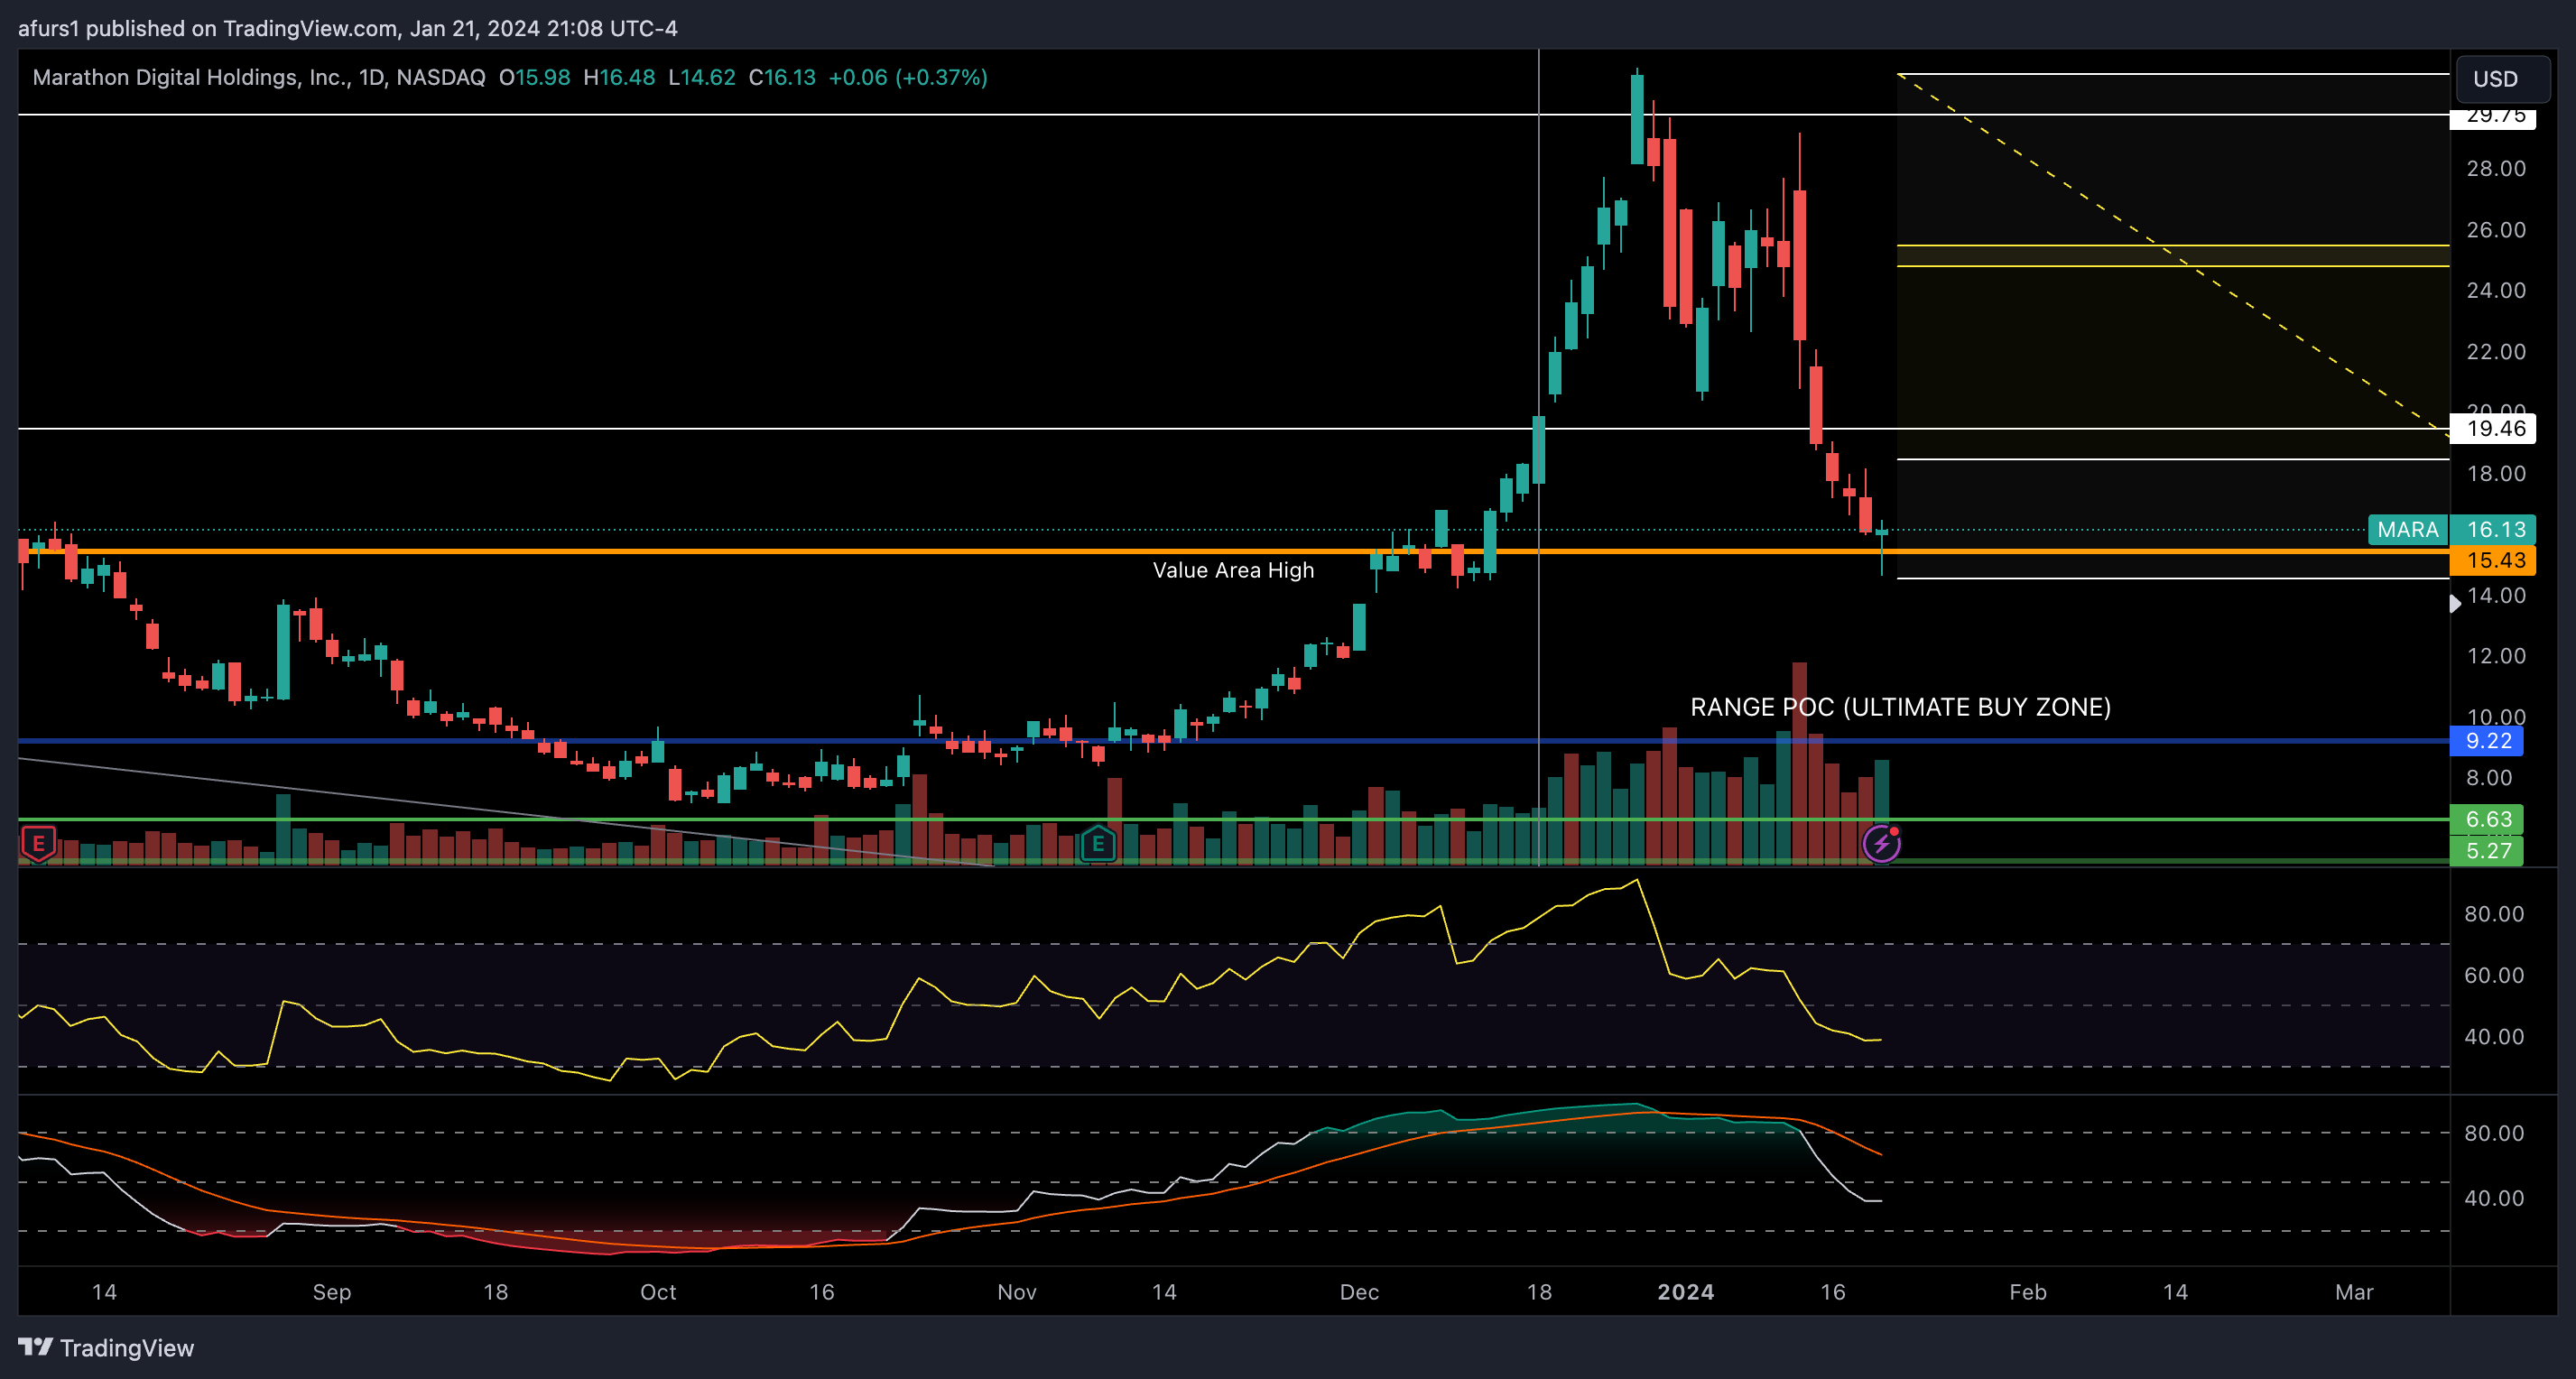2576x1379 pixels.
Task: Click the 2024 label on the time axis
Action: point(1686,1292)
